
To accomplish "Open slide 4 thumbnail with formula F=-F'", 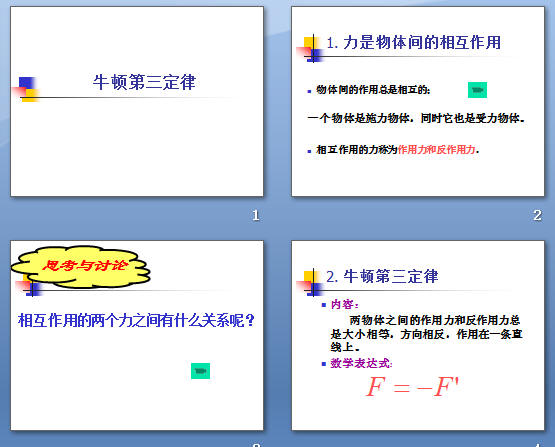I will 418,336.
